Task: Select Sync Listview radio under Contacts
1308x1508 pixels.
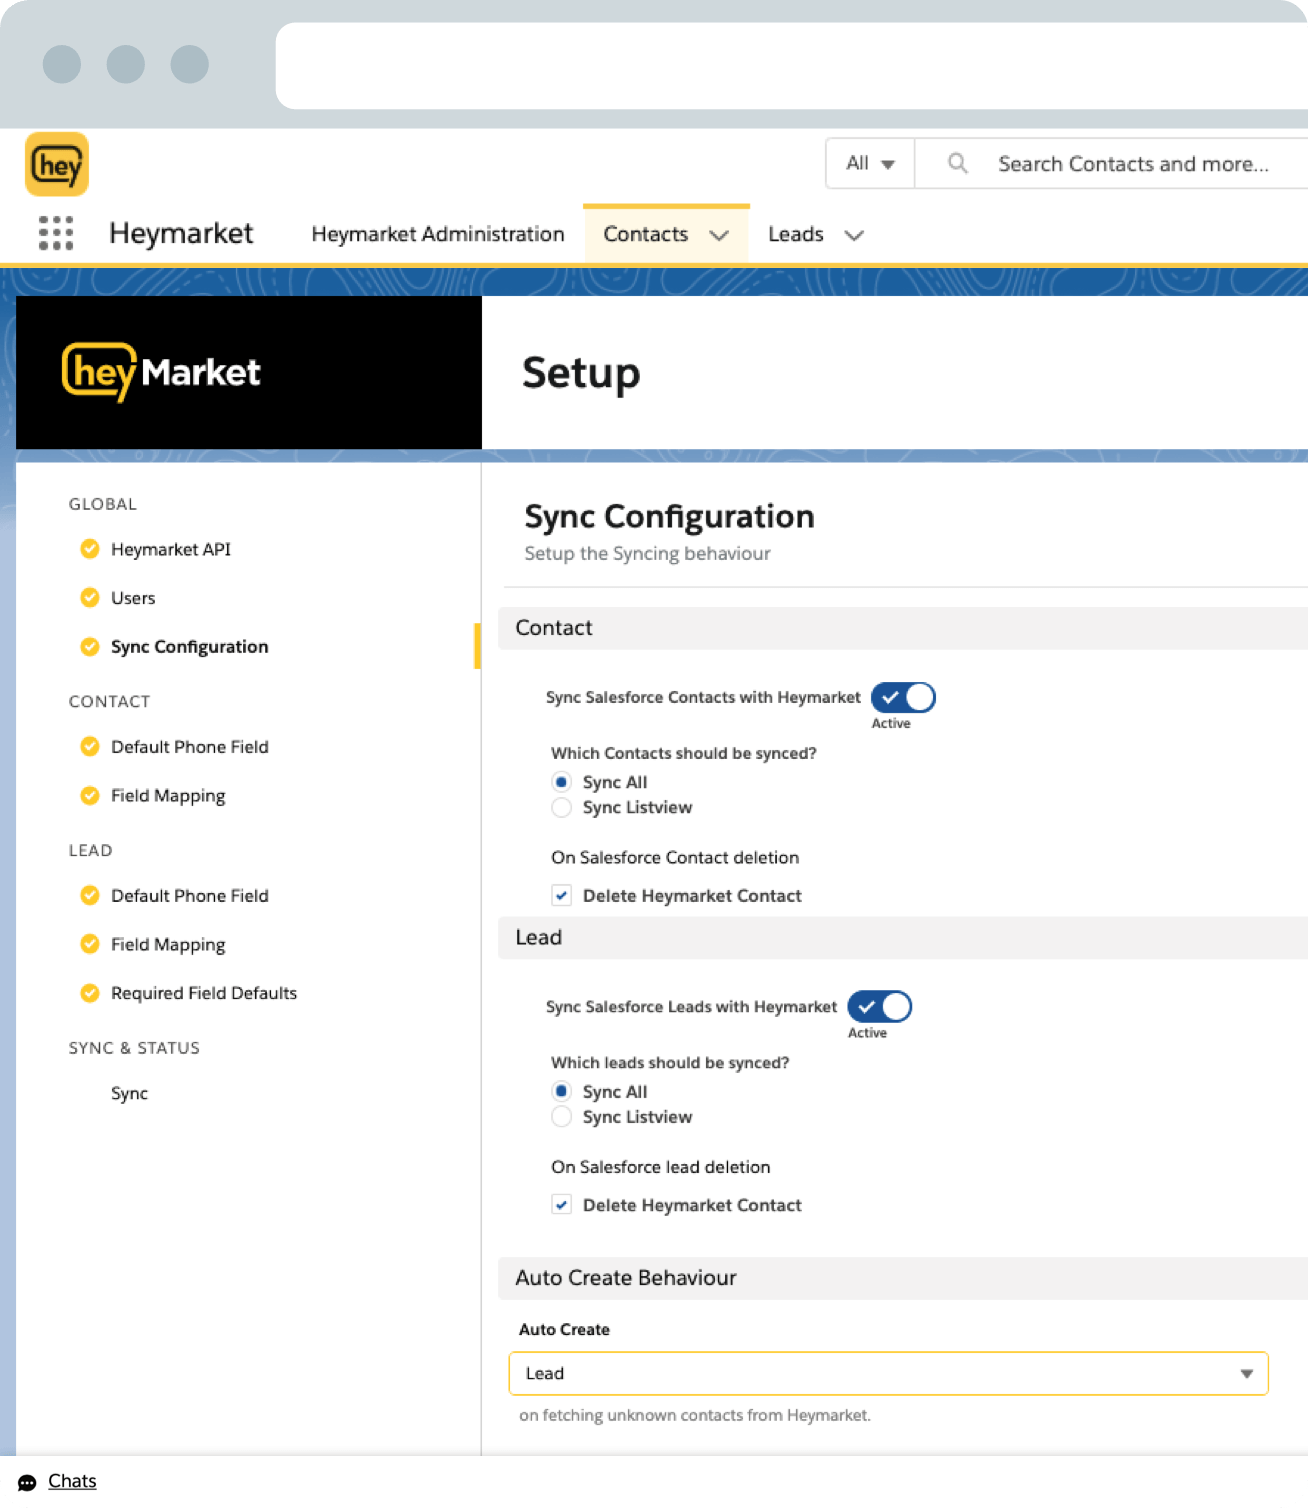Action: 562,807
